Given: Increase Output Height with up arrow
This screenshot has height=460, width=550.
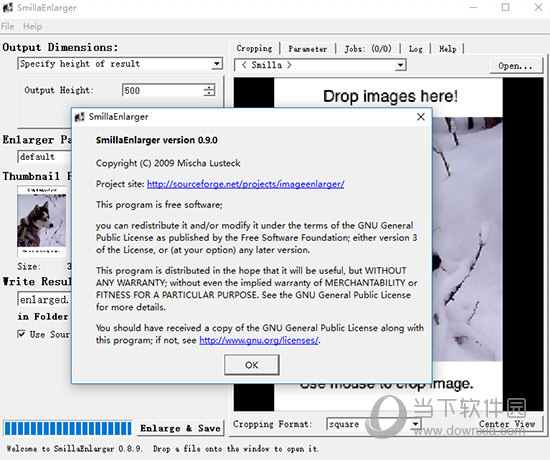Looking at the screenshot, I should (x=209, y=87).
